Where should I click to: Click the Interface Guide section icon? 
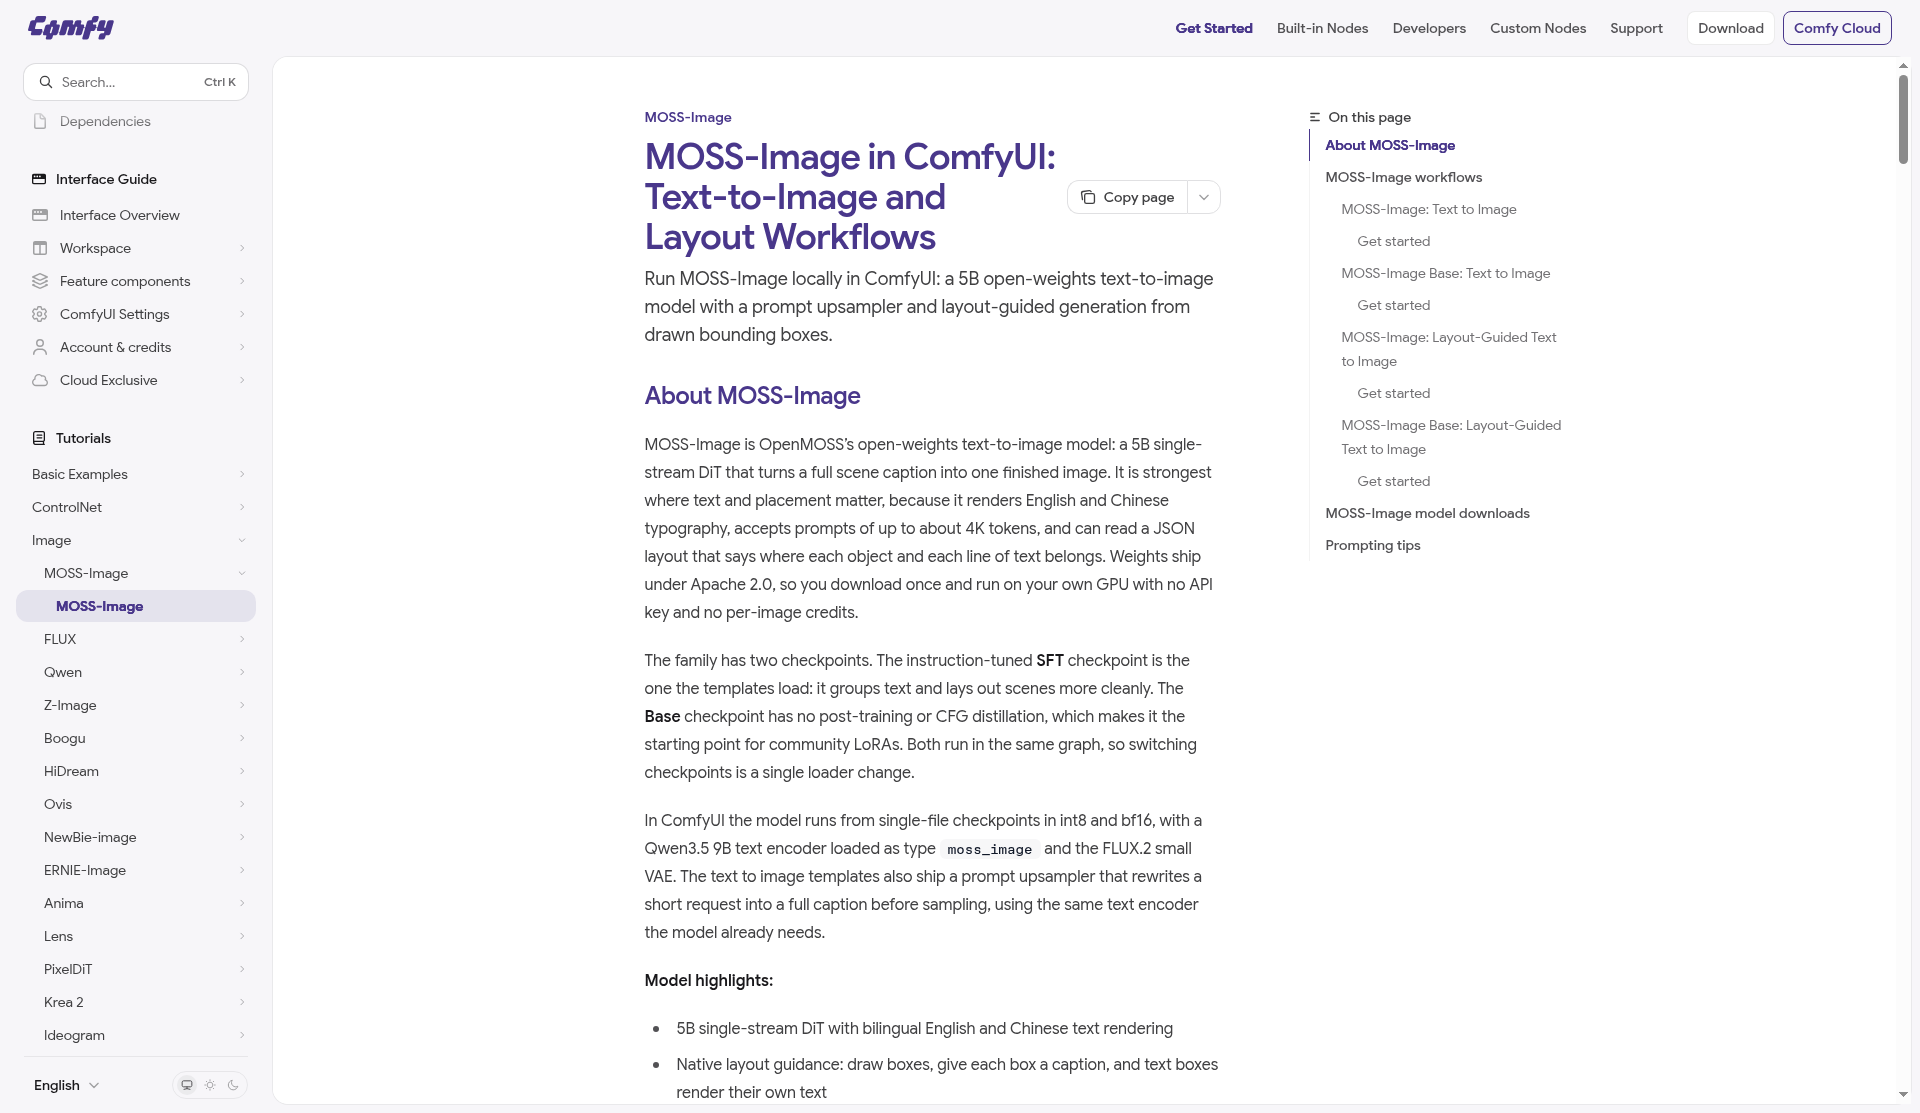tap(39, 179)
